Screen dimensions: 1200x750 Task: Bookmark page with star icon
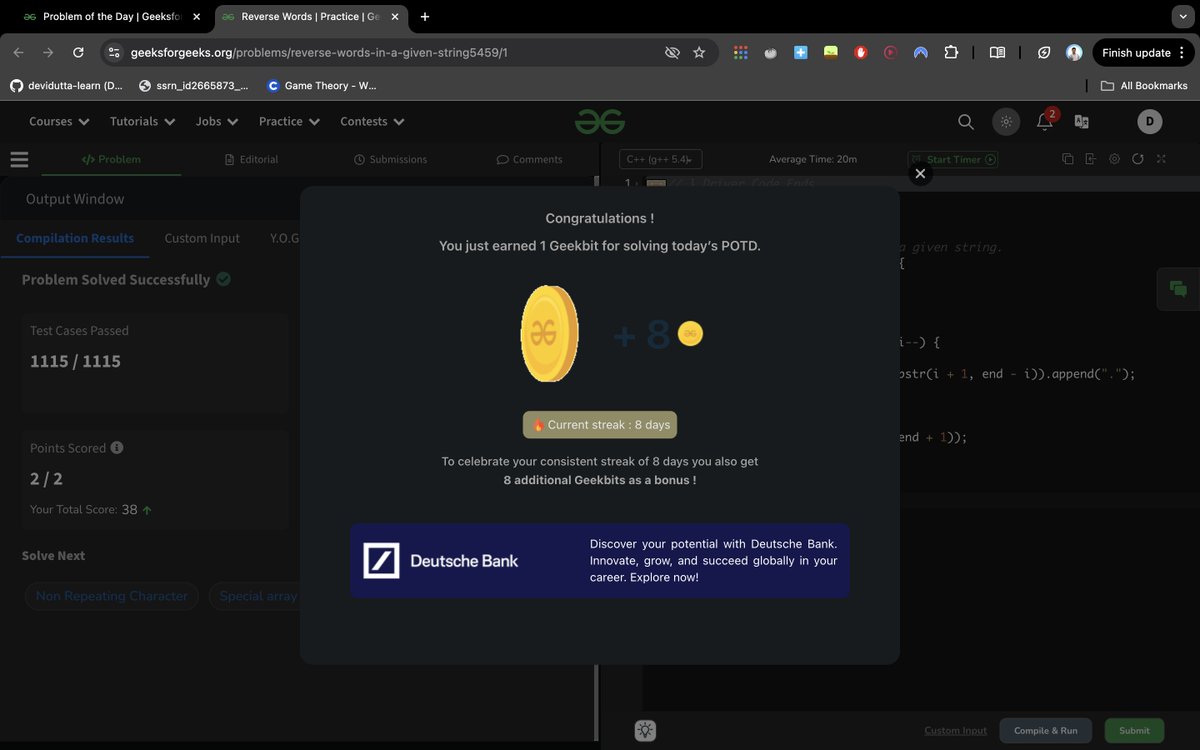point(699,53)
